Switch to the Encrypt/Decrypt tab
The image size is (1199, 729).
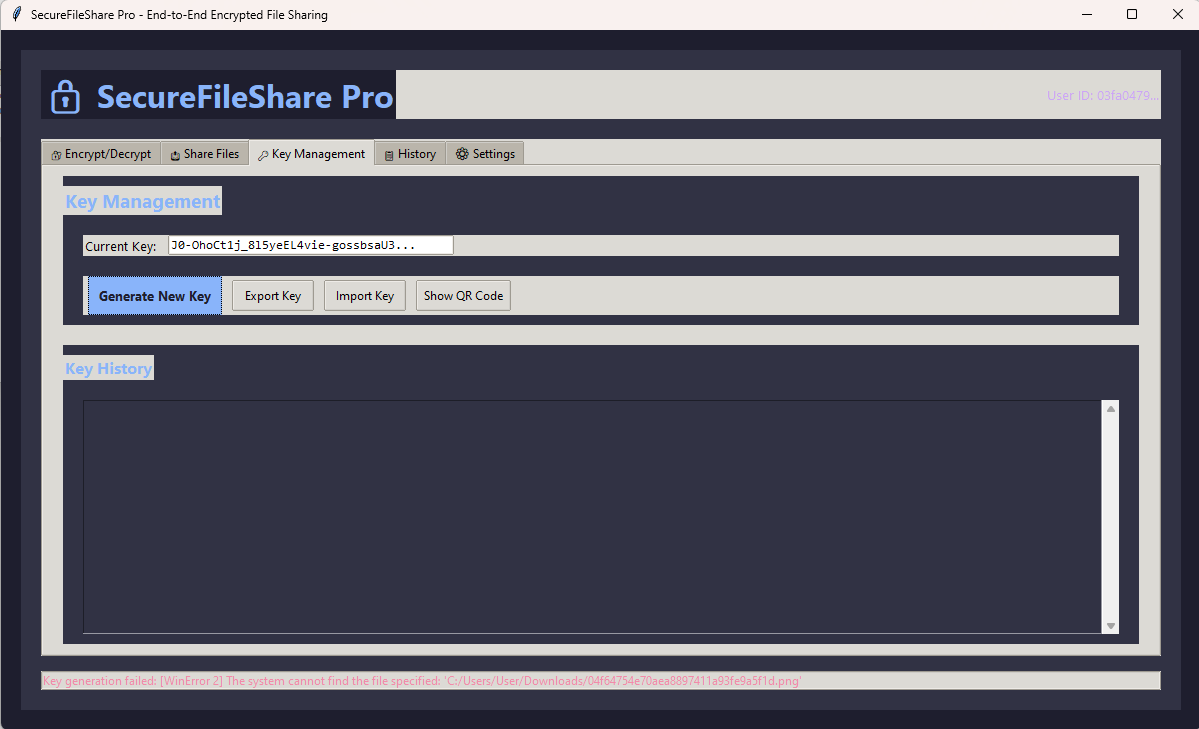pos(101,154)
